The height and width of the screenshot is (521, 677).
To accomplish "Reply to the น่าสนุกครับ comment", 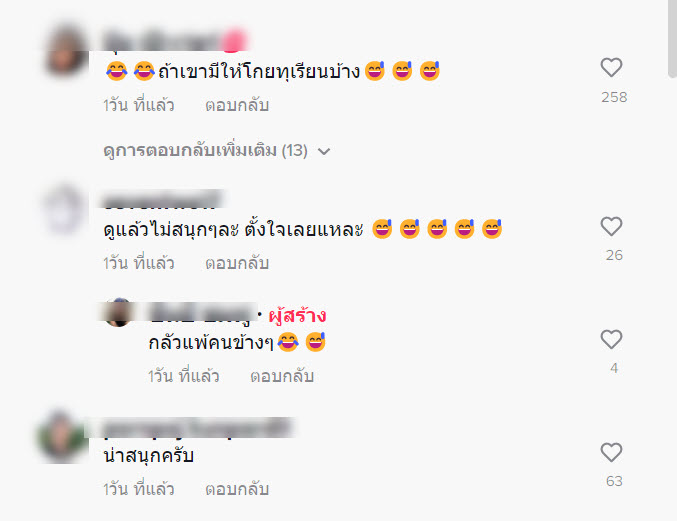I will click(x=237, y=489).
